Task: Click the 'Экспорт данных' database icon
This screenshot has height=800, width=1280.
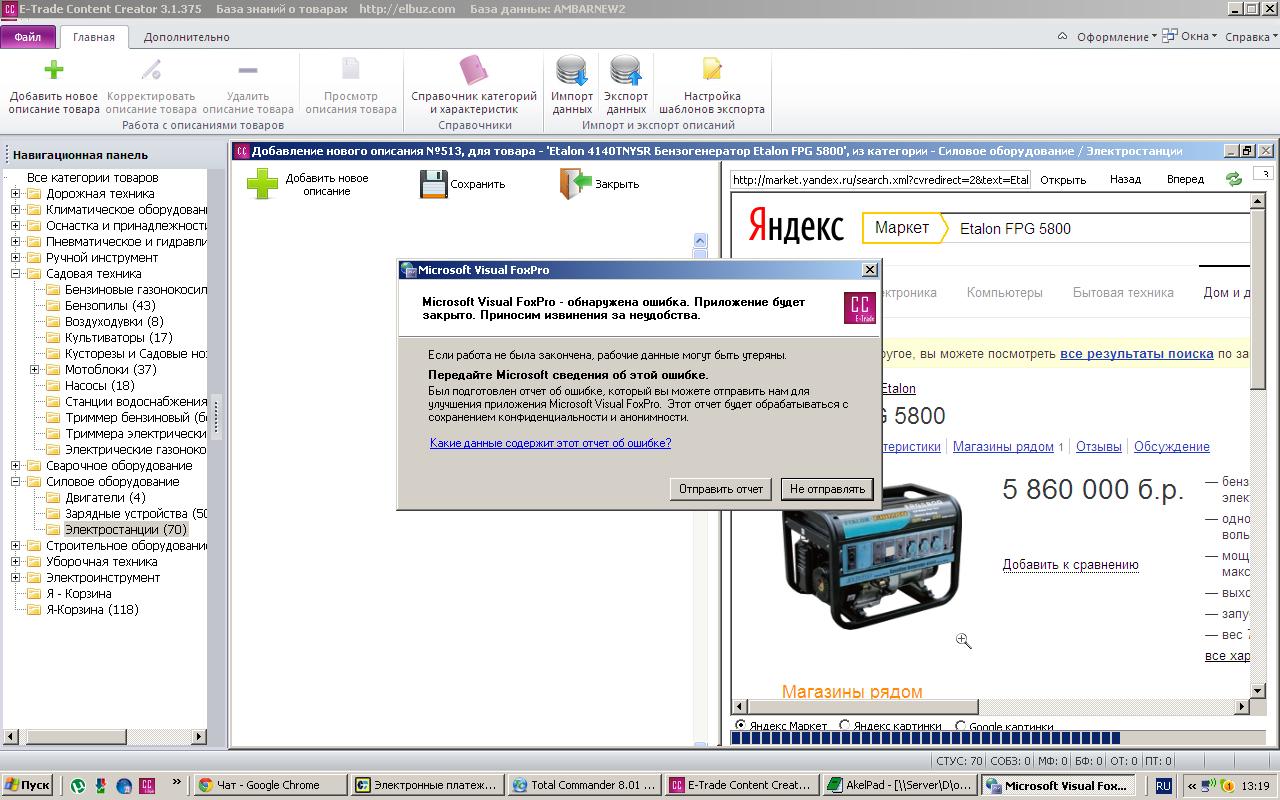Action: [x=626, y=70]
